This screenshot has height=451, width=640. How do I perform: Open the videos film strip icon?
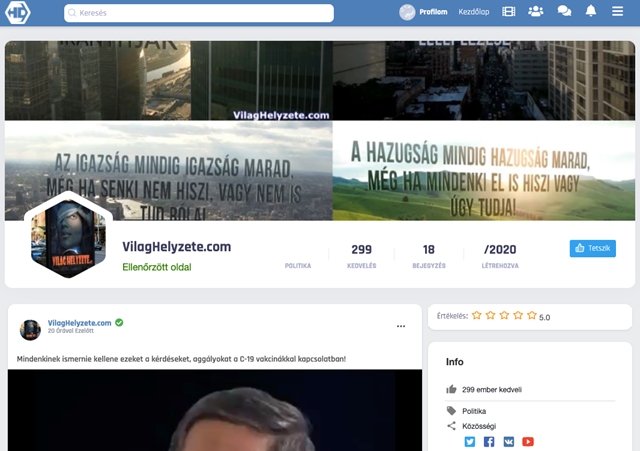[509, 12]
